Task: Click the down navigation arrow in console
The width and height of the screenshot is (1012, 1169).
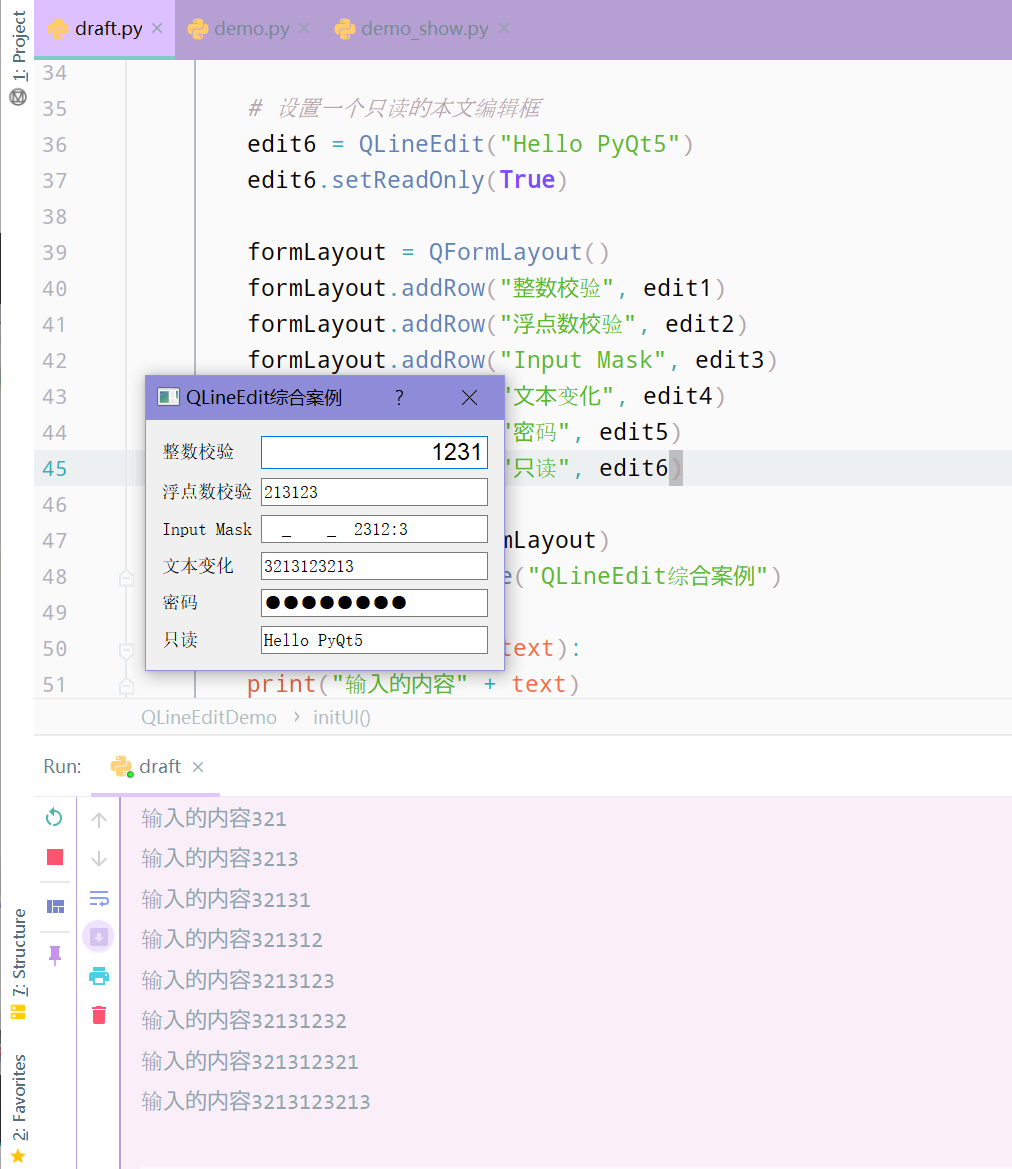Action: (x=97, y=857)
